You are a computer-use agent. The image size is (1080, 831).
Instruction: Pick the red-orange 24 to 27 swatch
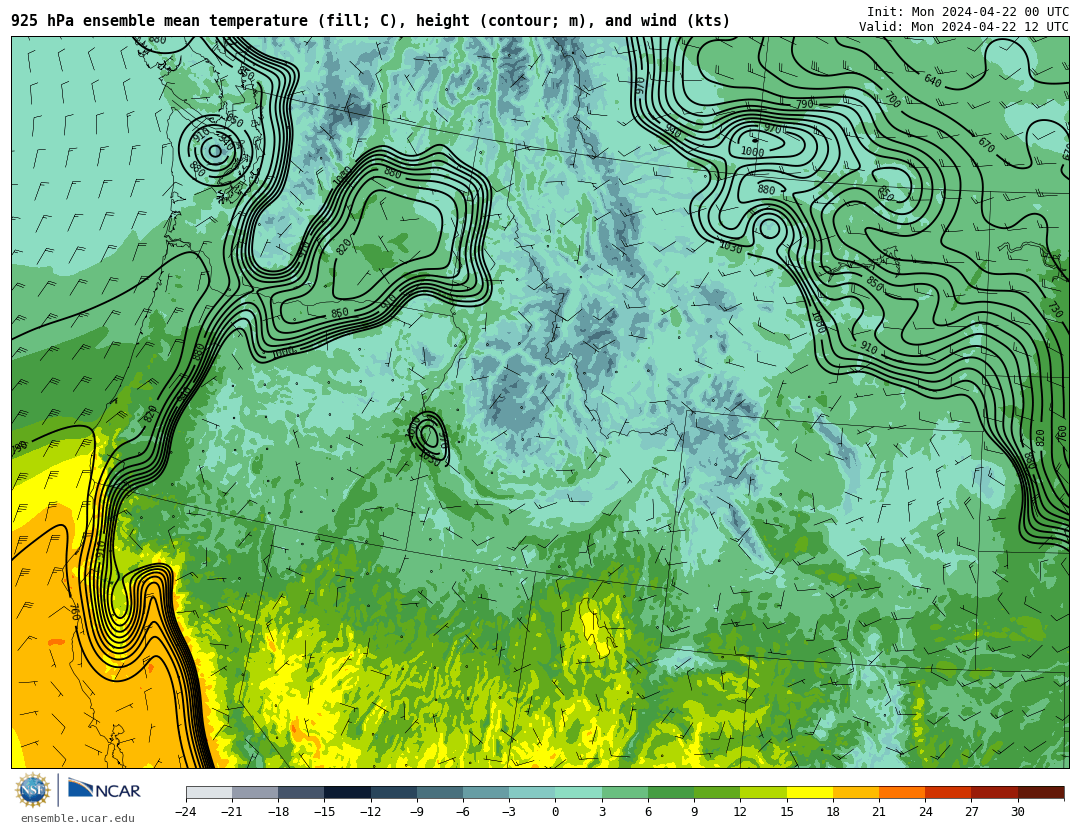[948, 792]
